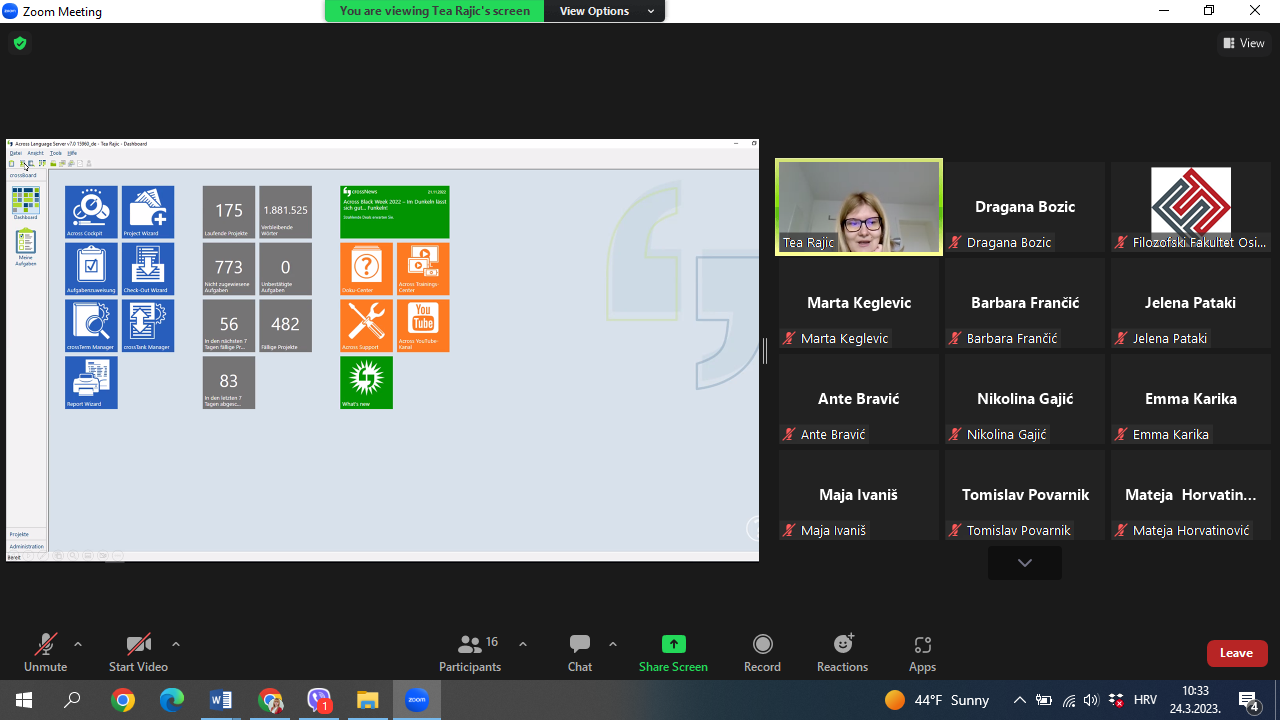
Task: Launch the Project Wizard tile
Action: pos(148,212)
